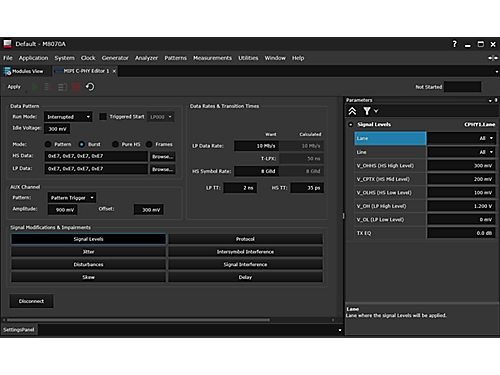
Task: Enable the Triggered Start checkbox
Action: pos(103,117)
